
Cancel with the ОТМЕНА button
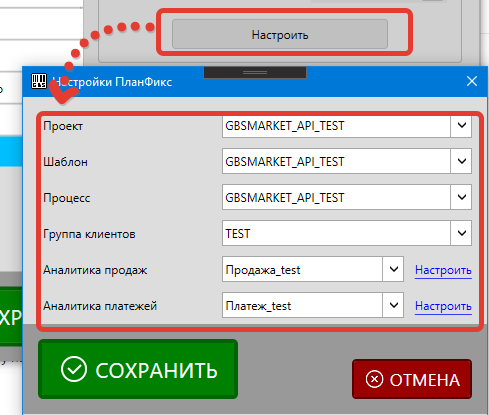412,379
